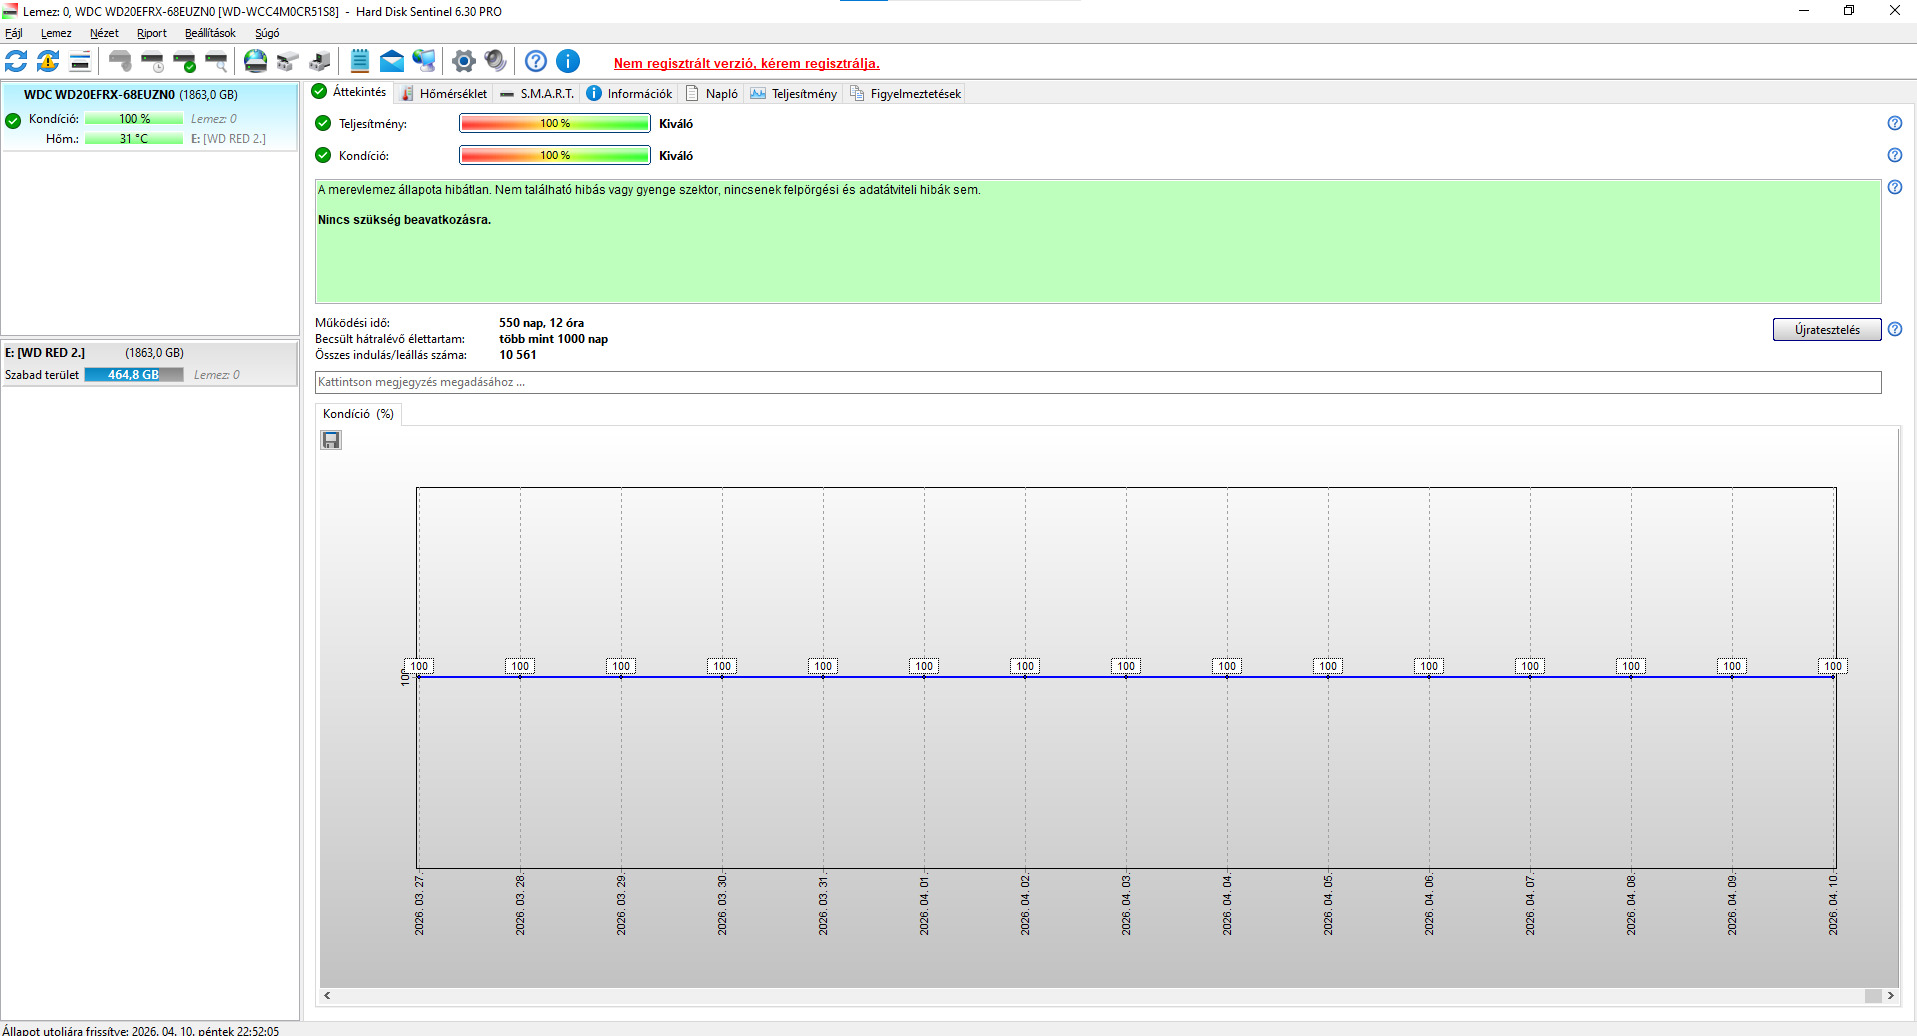This screenshot has height=1036, width=1917.
Task: Click the blue envelope email icon
Action: tap(392, 61)
